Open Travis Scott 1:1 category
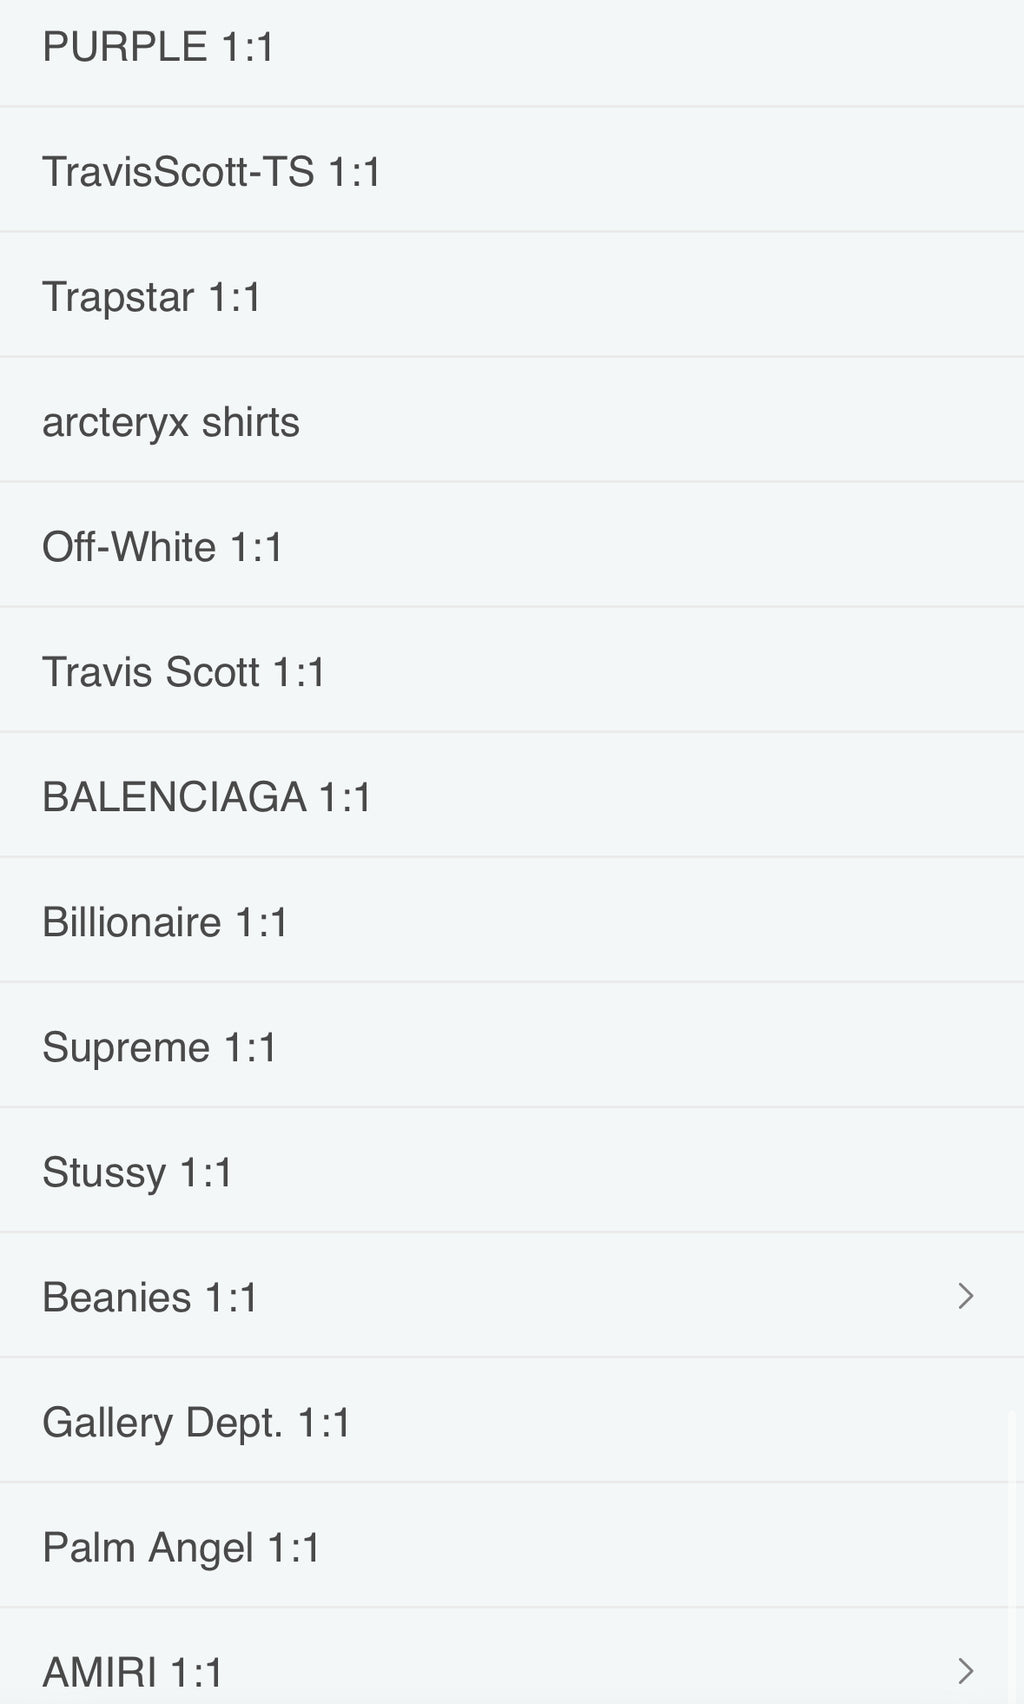The width and height of the screenshot is (1024, 1704). [184, 672]
